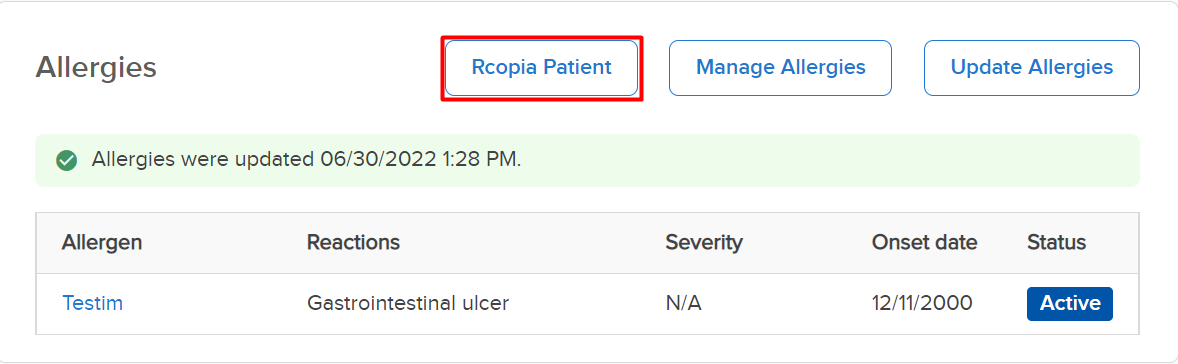This screenshot has height=364, width=1178.
Task: Open the Testim allergen link
Action: 92,303
